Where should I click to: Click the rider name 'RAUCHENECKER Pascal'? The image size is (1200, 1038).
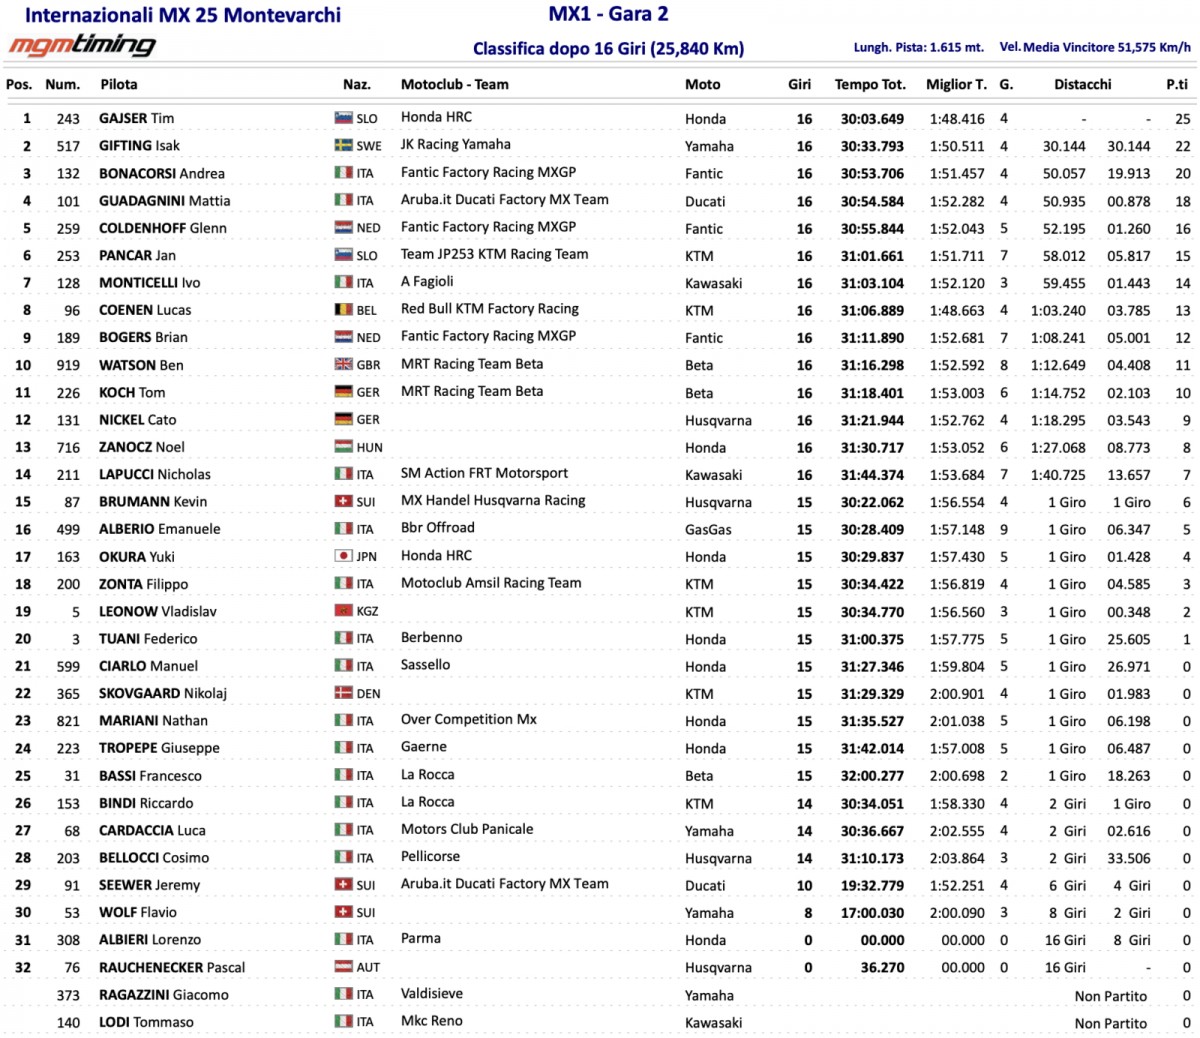click(172, 967)
